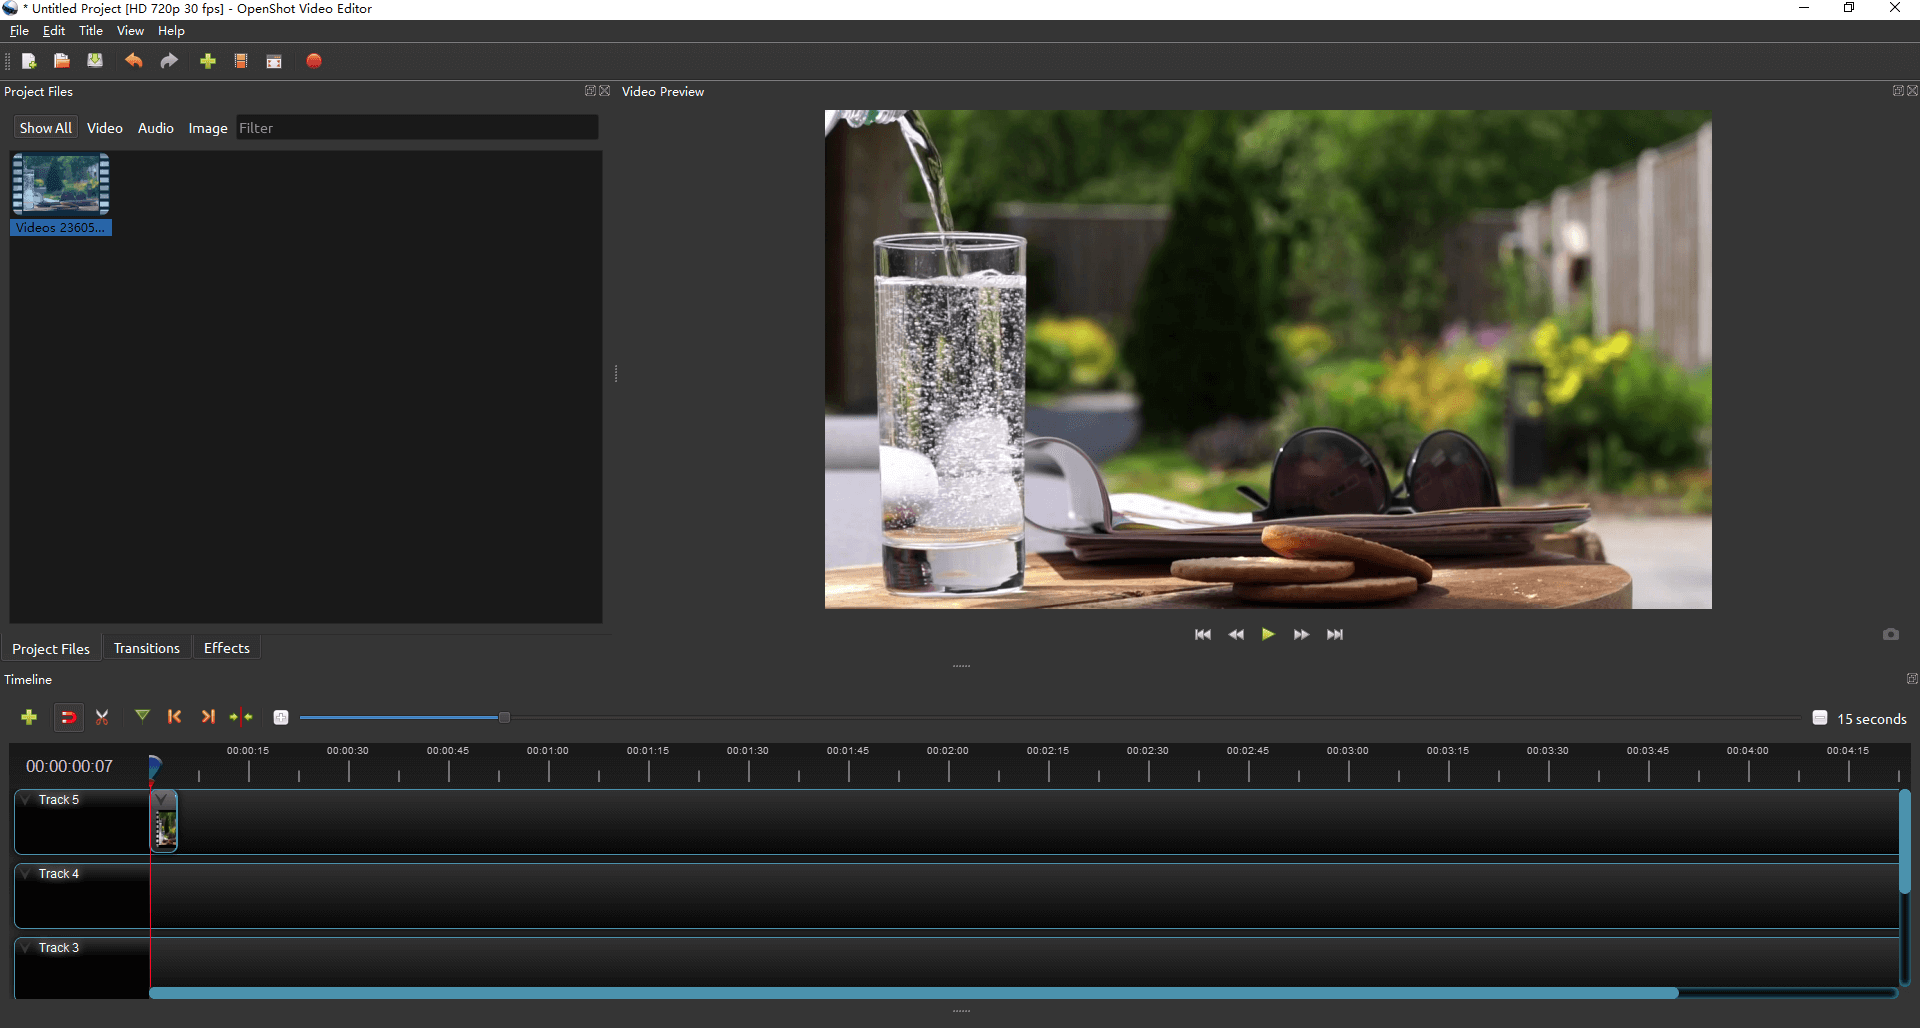Fast forward the video preview
This screenshot has width=1920, height=1028.
coord(1301,634)
